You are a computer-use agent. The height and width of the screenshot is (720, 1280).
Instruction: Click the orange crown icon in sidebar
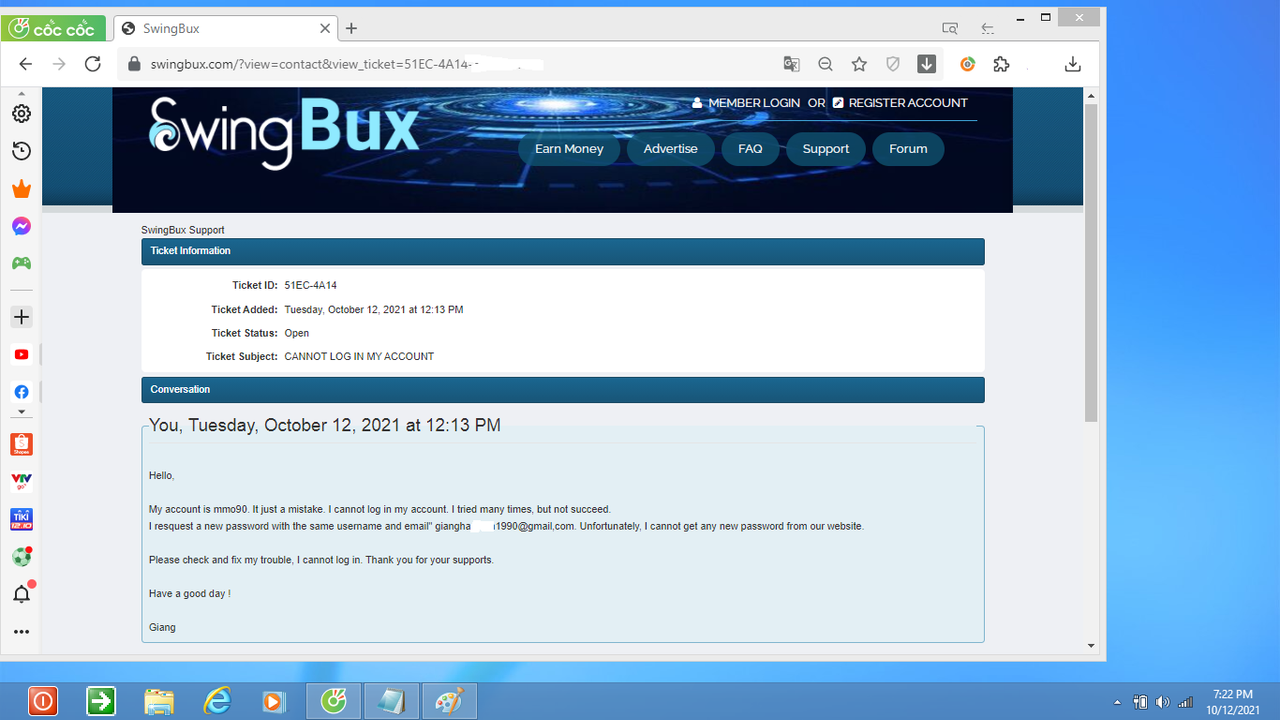pyautogui.click(x=21, y=189)
